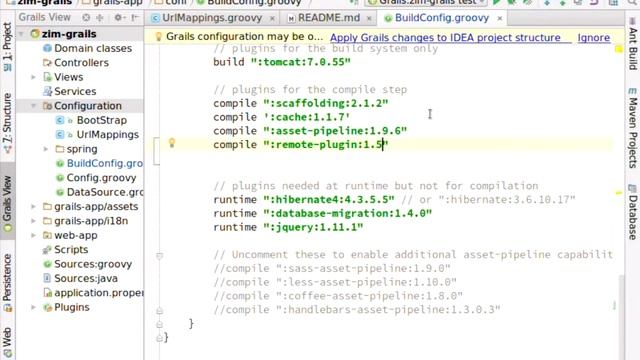The image size is (640, 360).
Task: Expand the Plugins node
Action: [x=34, y=307]
